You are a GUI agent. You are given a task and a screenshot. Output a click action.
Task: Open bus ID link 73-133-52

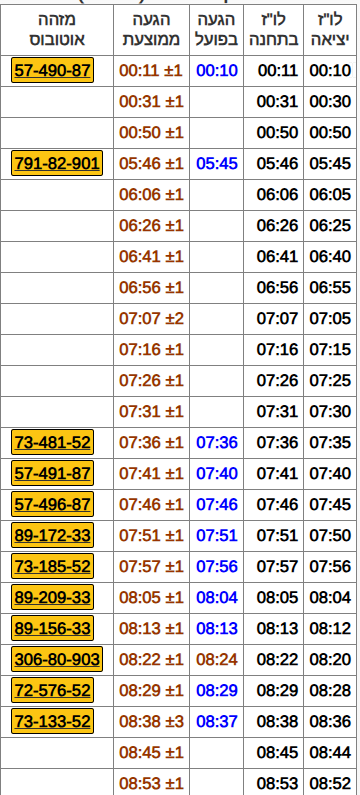[52, 721]
